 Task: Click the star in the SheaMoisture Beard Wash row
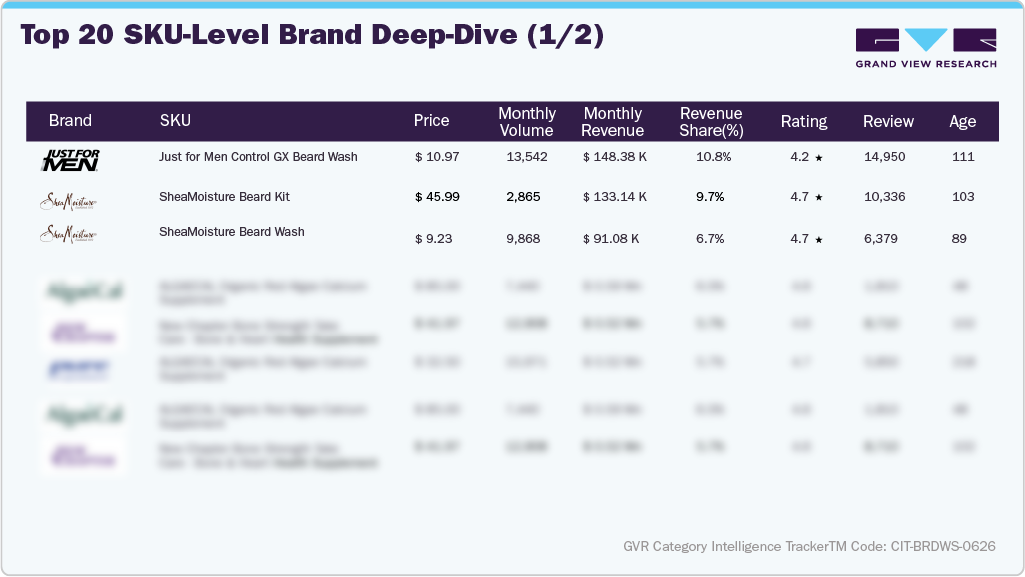(818, 240)
